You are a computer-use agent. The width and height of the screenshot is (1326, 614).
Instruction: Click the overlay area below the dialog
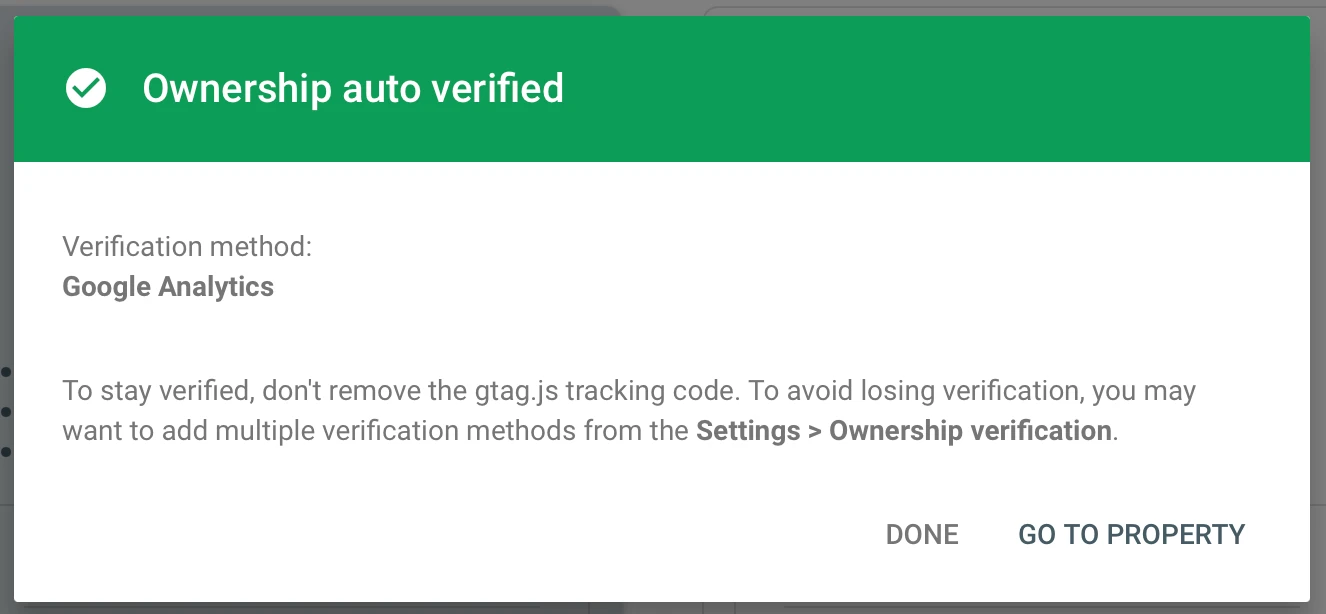coord(660,608)
